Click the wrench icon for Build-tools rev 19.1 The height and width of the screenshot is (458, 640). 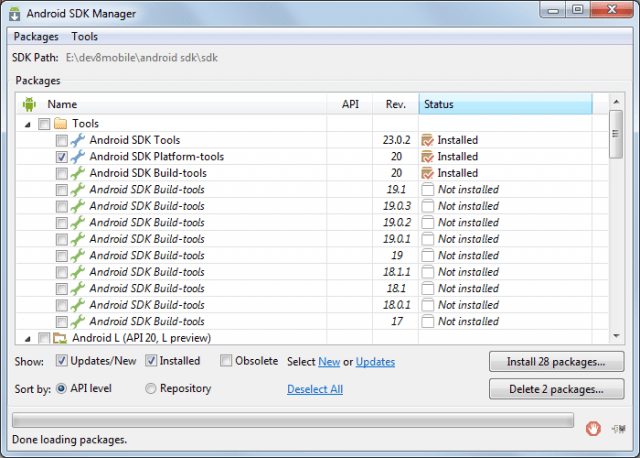point(78,189)
